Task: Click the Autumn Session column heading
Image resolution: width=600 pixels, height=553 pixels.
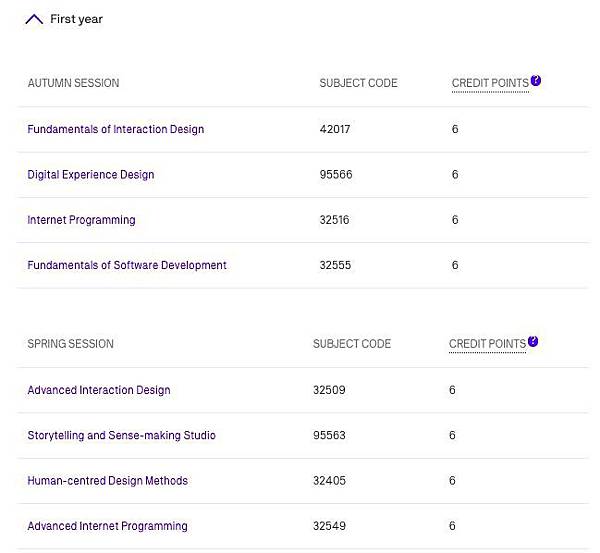Action: tap(73, 83)
